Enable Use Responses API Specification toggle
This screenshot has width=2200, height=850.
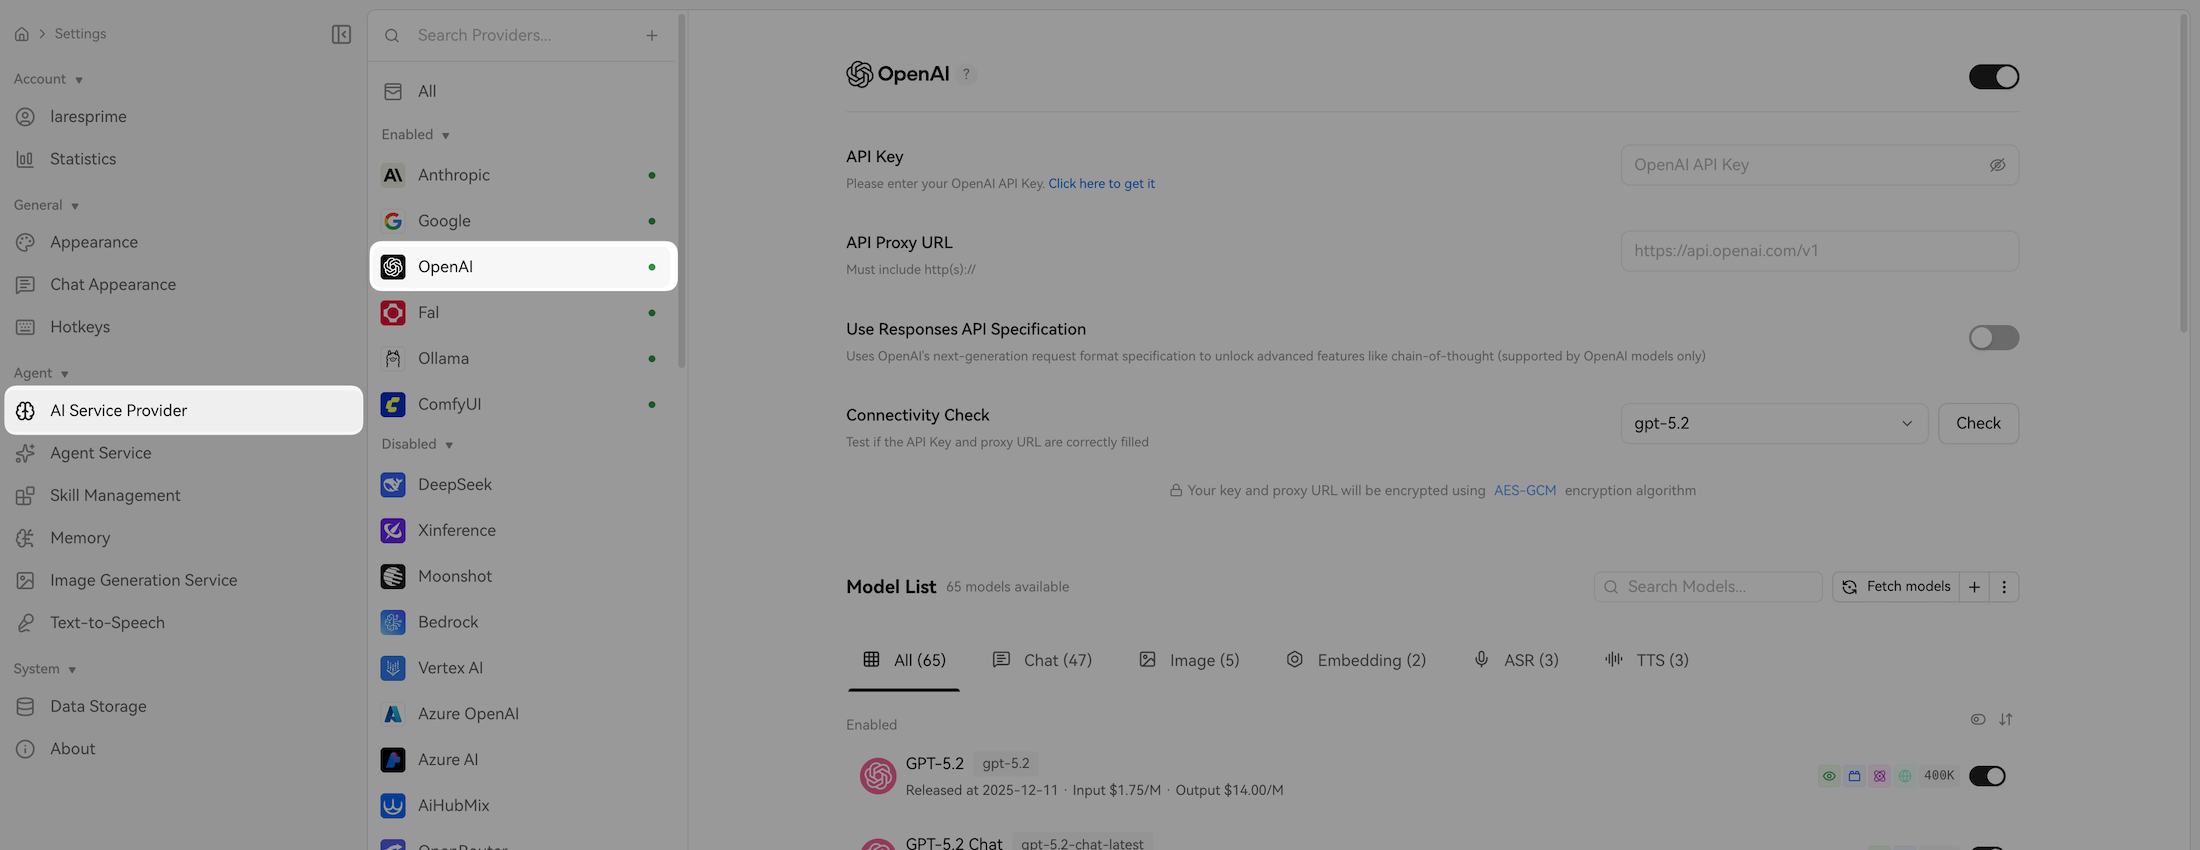(x=1994, y=338)
